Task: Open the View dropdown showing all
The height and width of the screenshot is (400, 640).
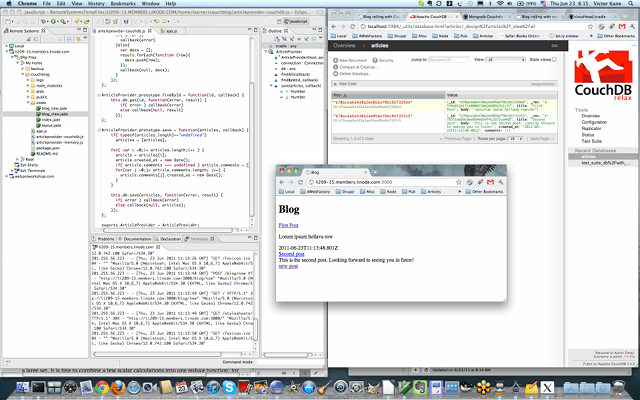Action: coord(505,60)
